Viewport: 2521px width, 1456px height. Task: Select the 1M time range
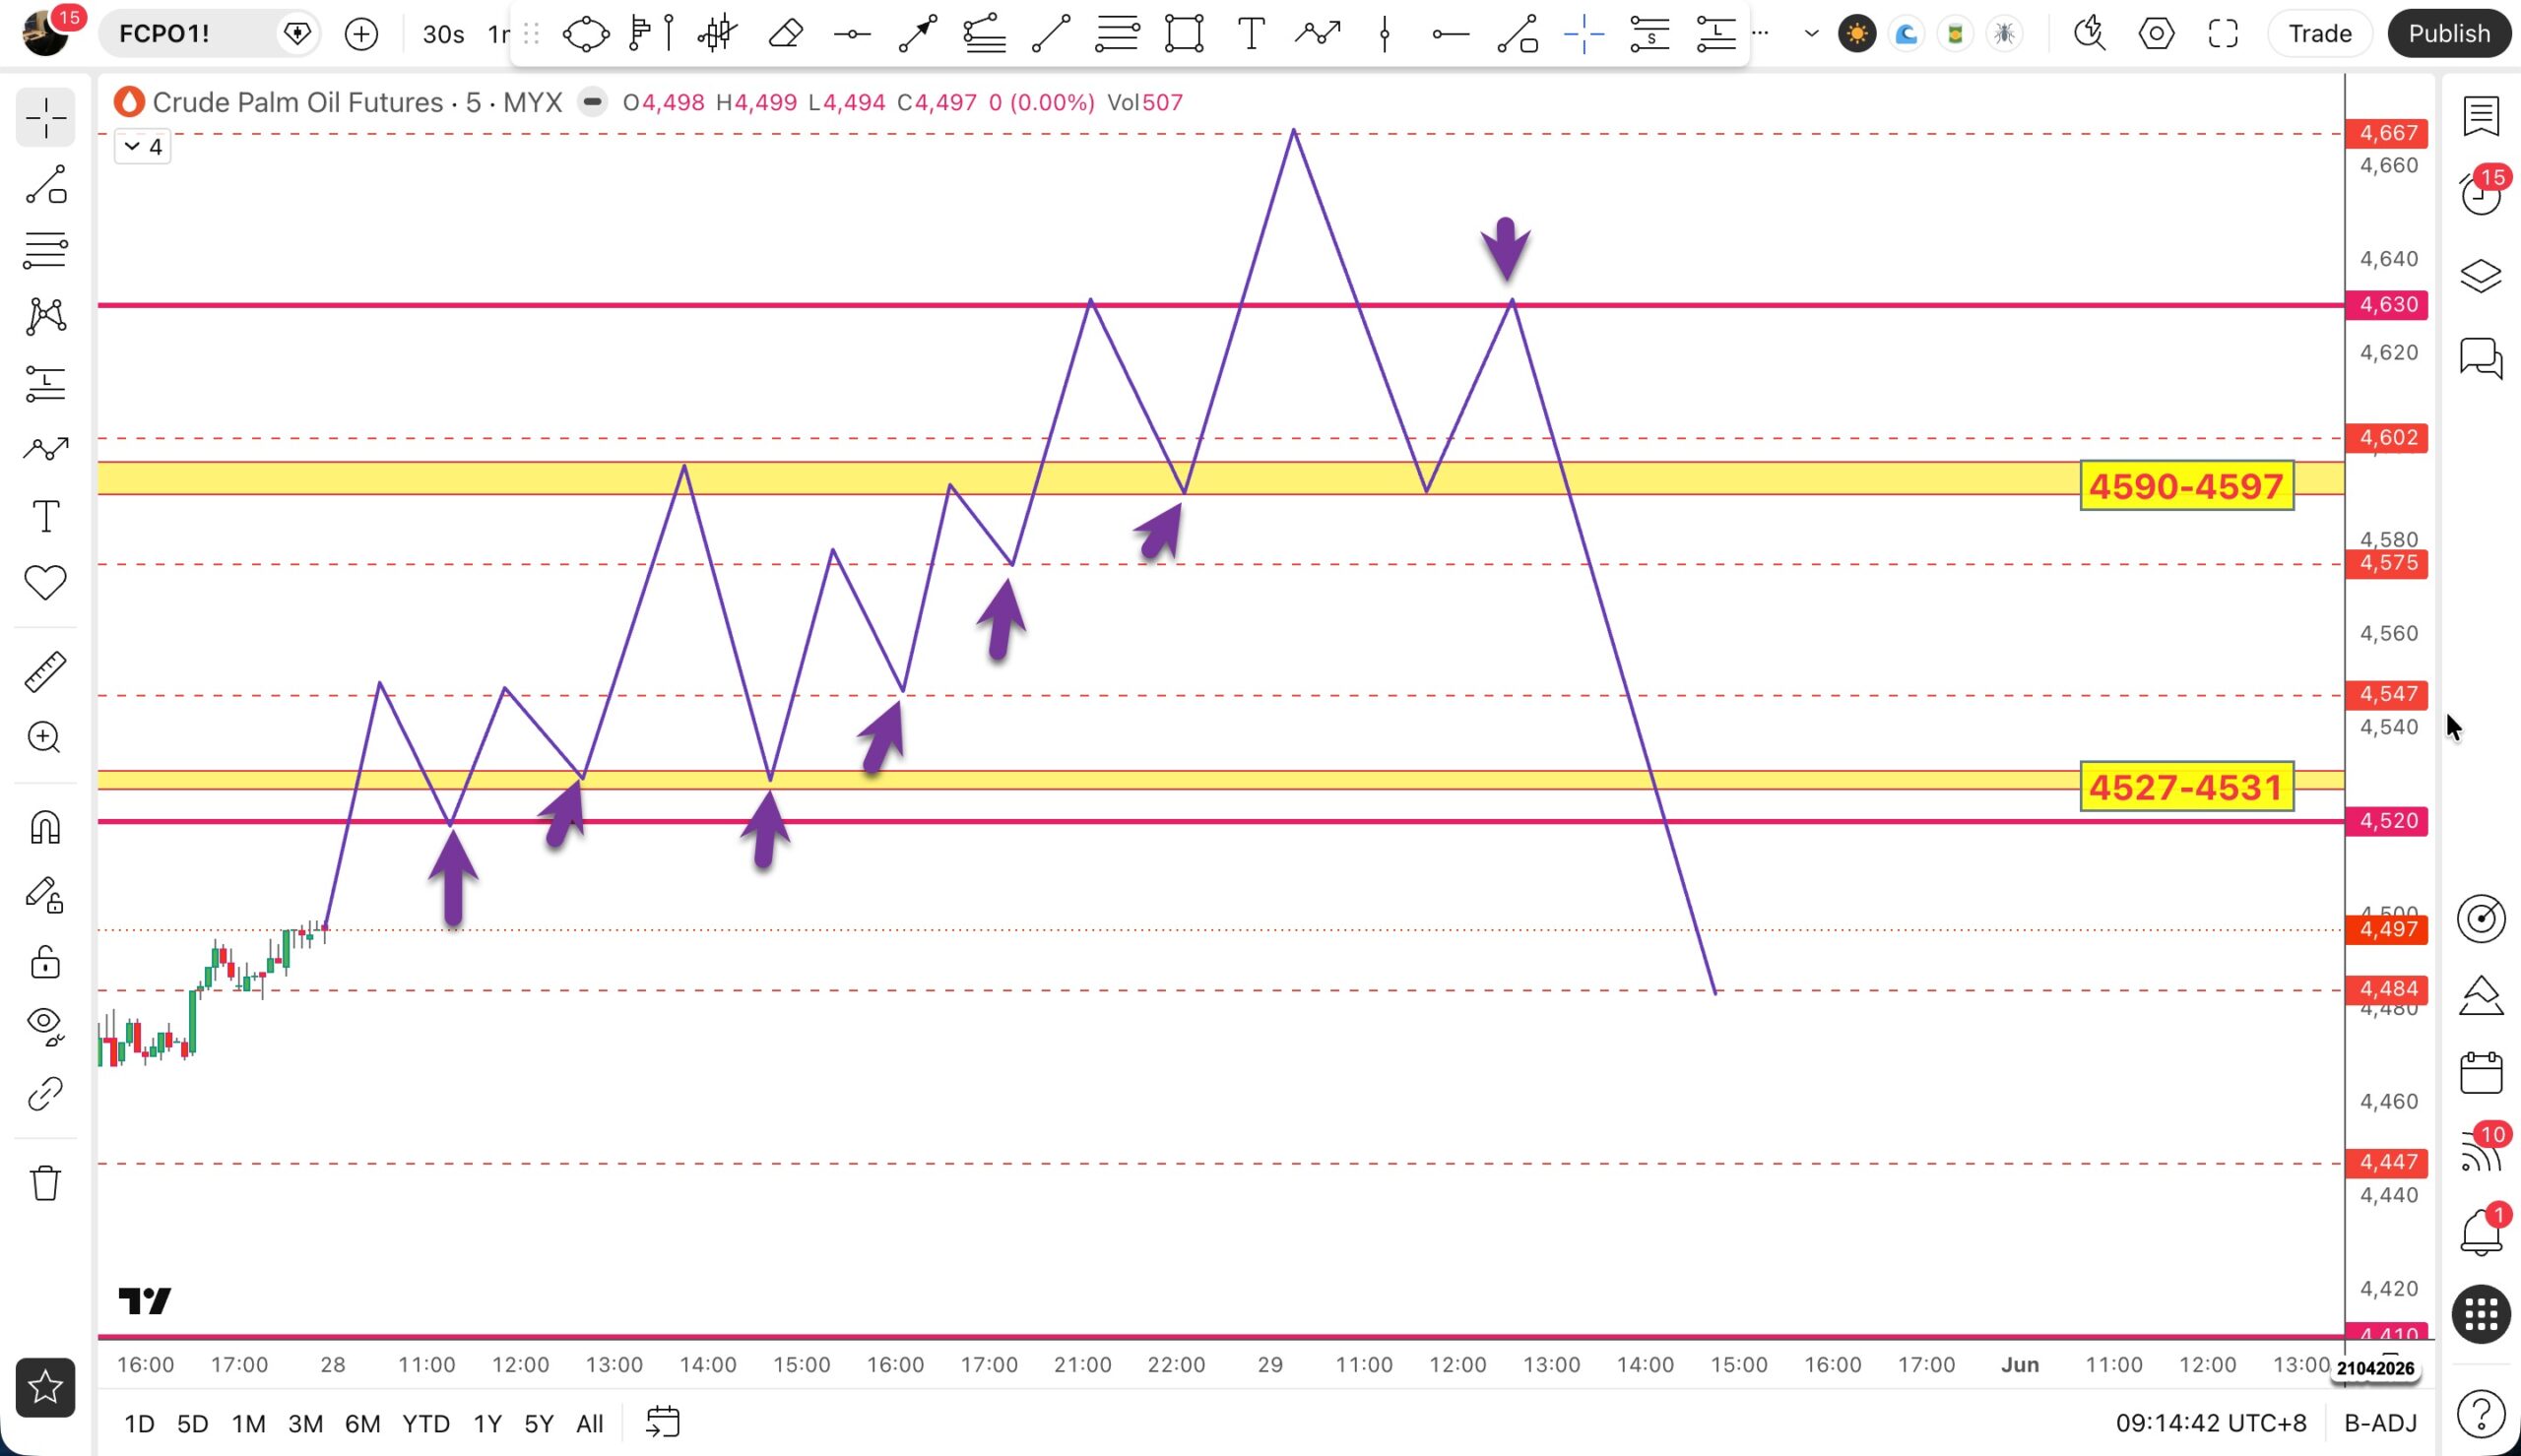tap(248, 1423)
